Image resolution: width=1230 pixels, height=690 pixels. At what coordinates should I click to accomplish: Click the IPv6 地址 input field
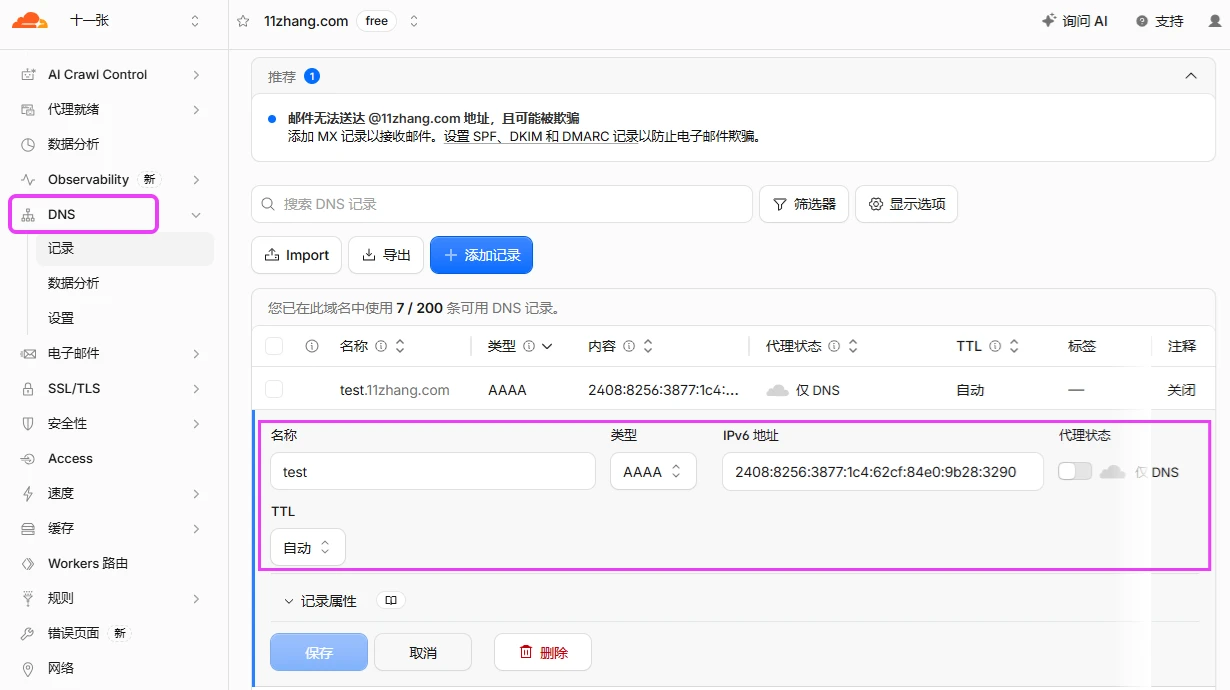click(883, 471)
